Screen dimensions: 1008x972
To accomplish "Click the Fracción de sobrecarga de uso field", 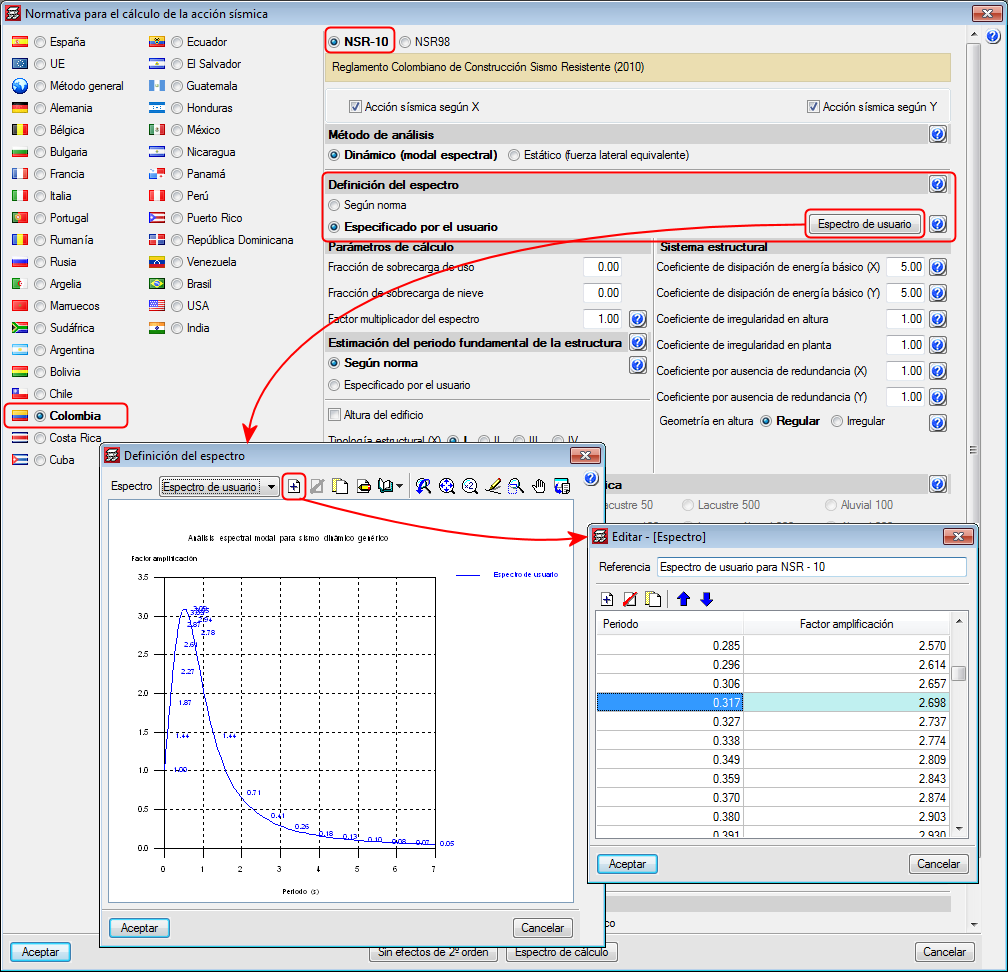I will coord(603,267).
